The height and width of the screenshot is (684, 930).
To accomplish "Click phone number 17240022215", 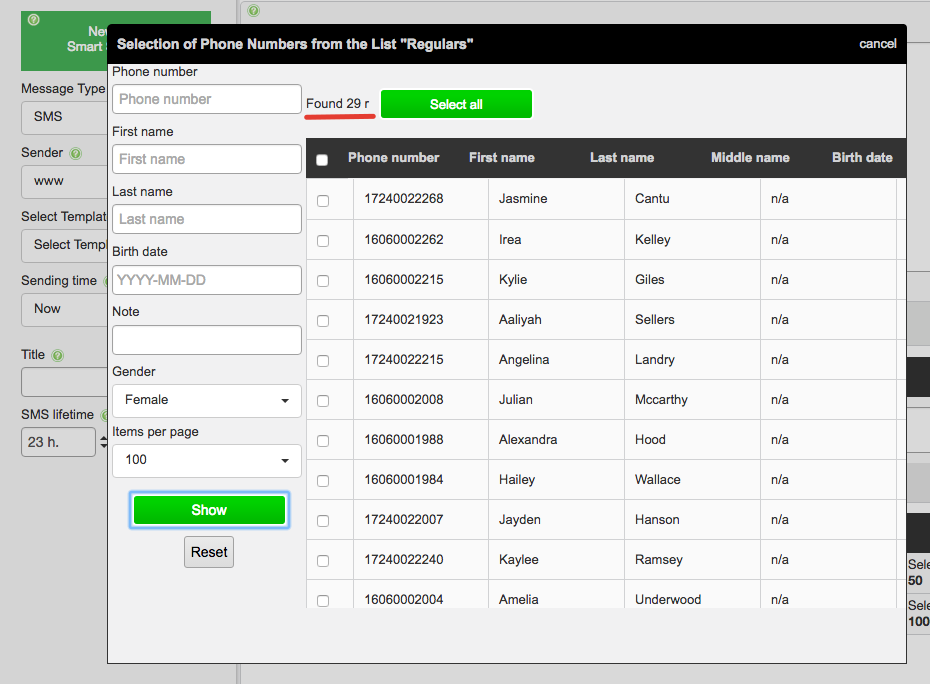I will 404,360.
